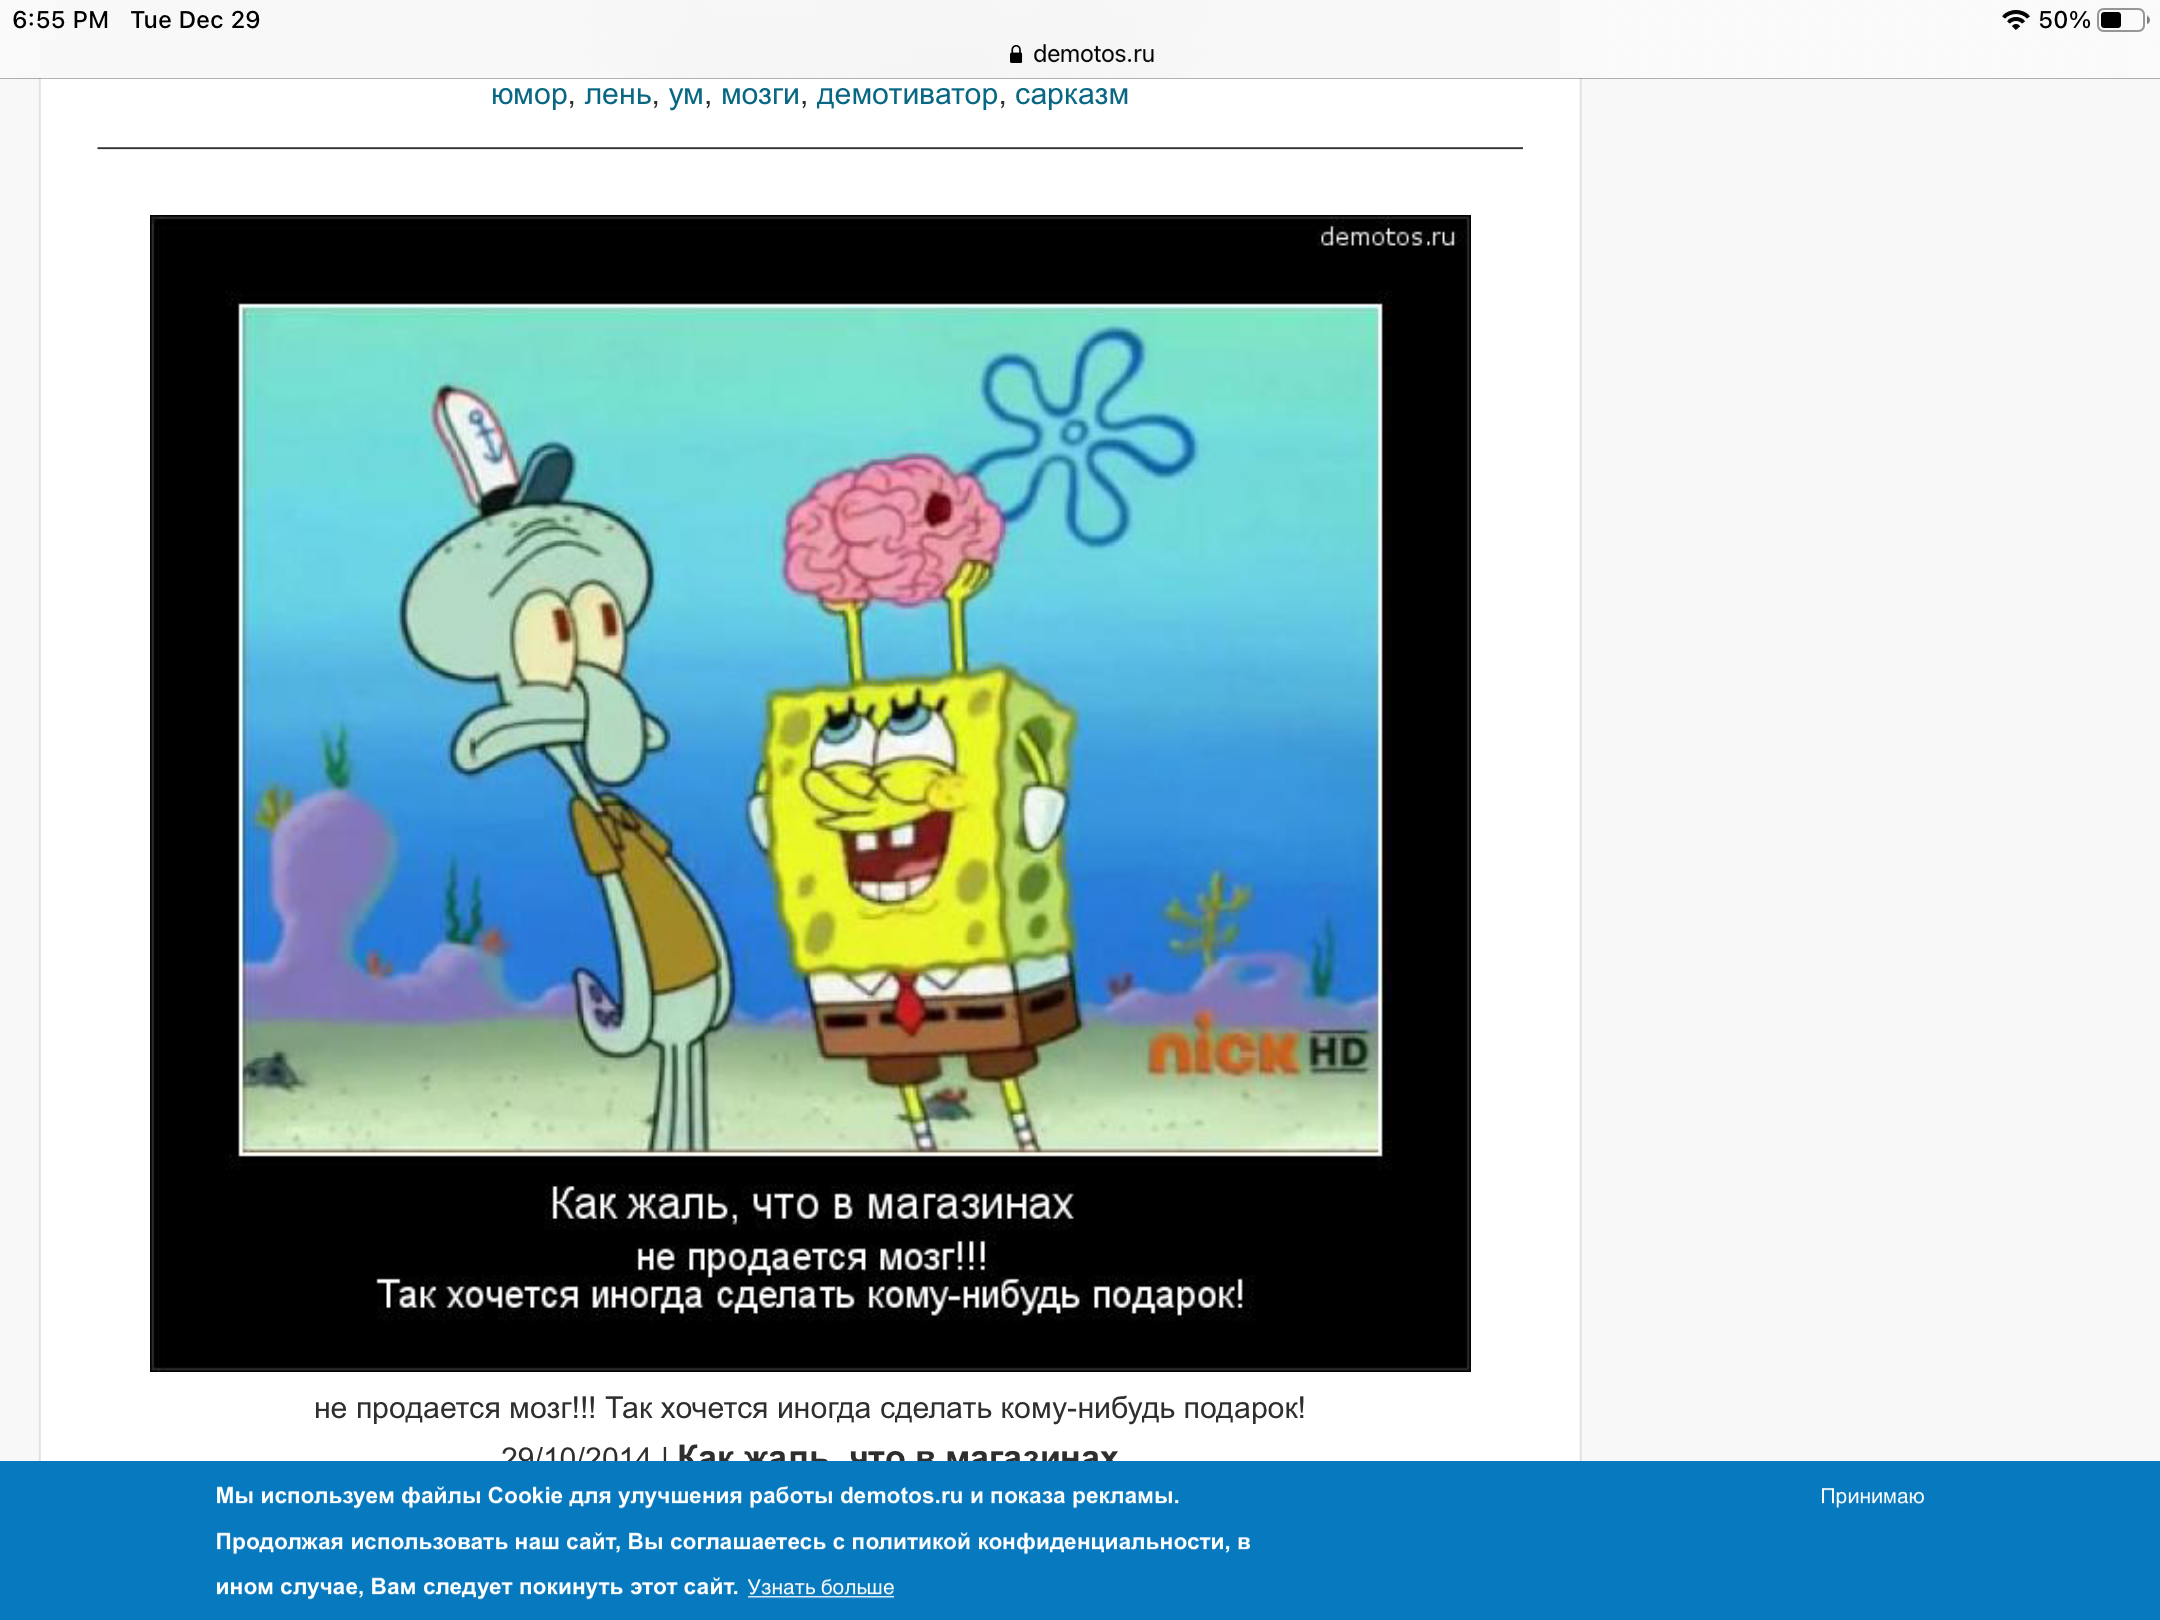The width and height of the screenshot is (2160, 1620).
Task: Follow the ум tag link
Action: [685, 95]
